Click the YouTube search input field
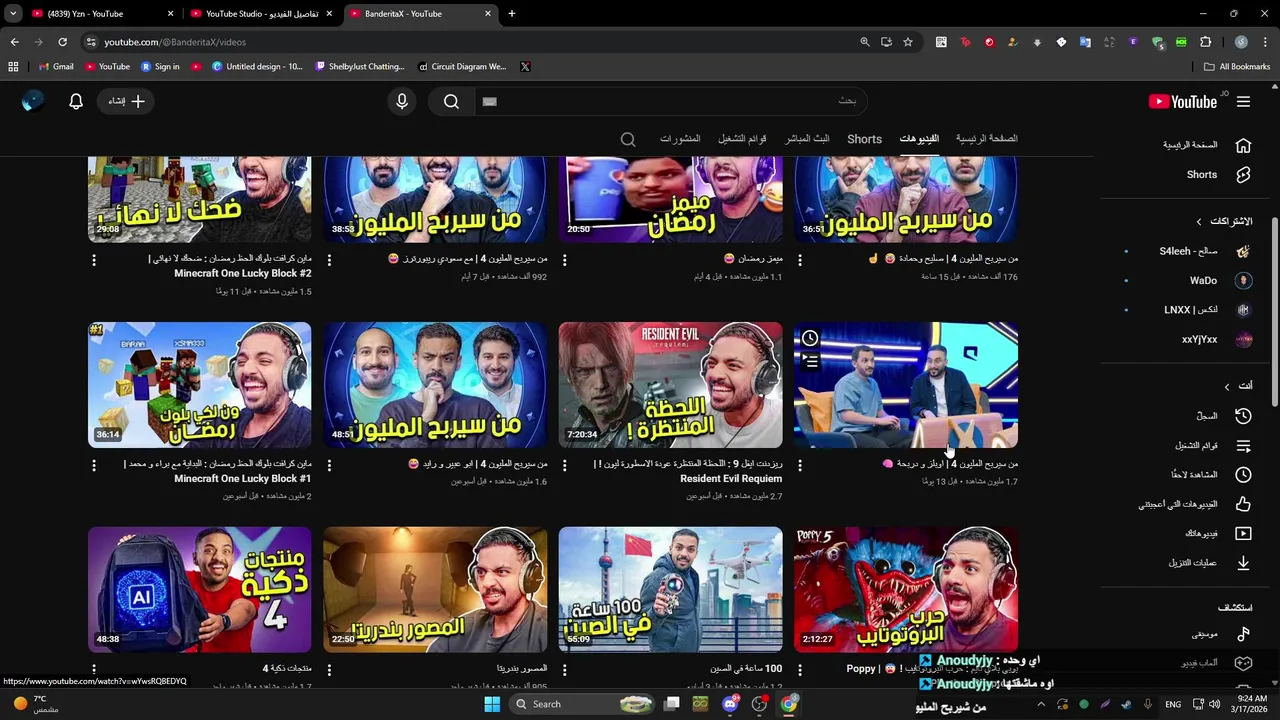The width and height of the screenshot is (1280, 720). (x=670, y=101)
